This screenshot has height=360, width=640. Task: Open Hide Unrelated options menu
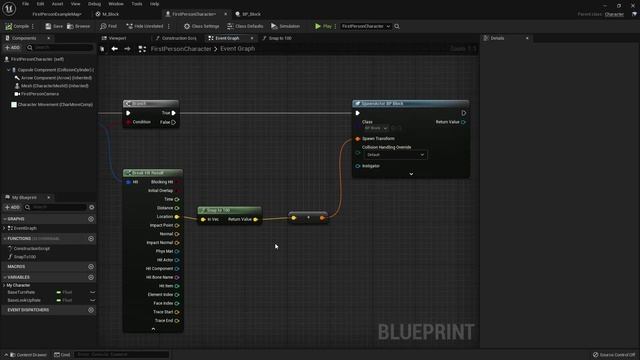(x=169, y=26)
